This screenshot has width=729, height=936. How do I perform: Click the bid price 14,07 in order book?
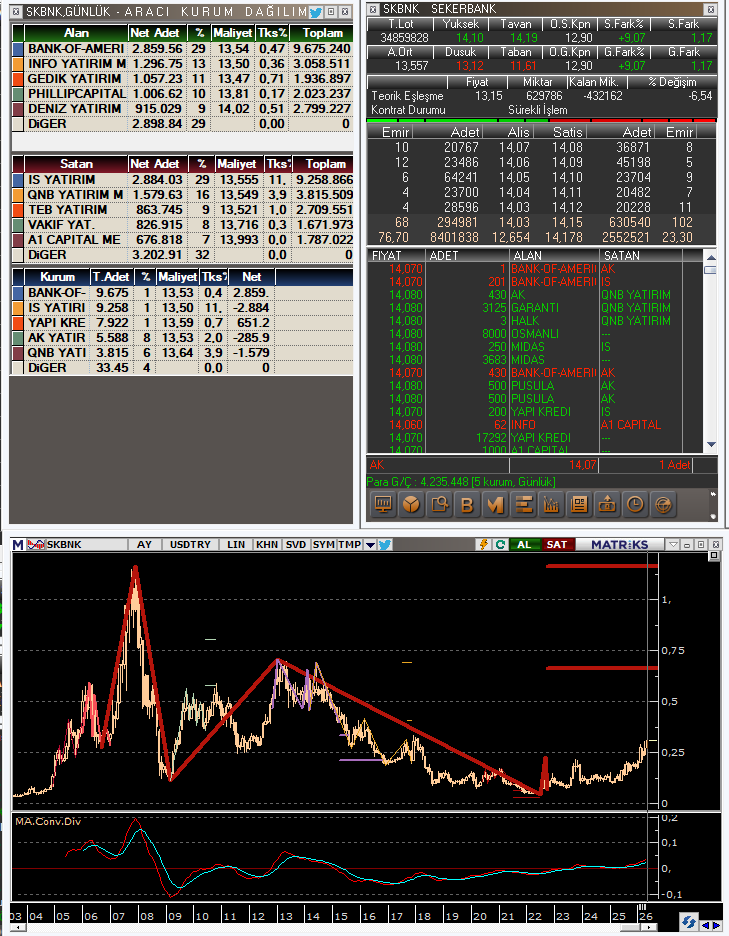(514, 147)
